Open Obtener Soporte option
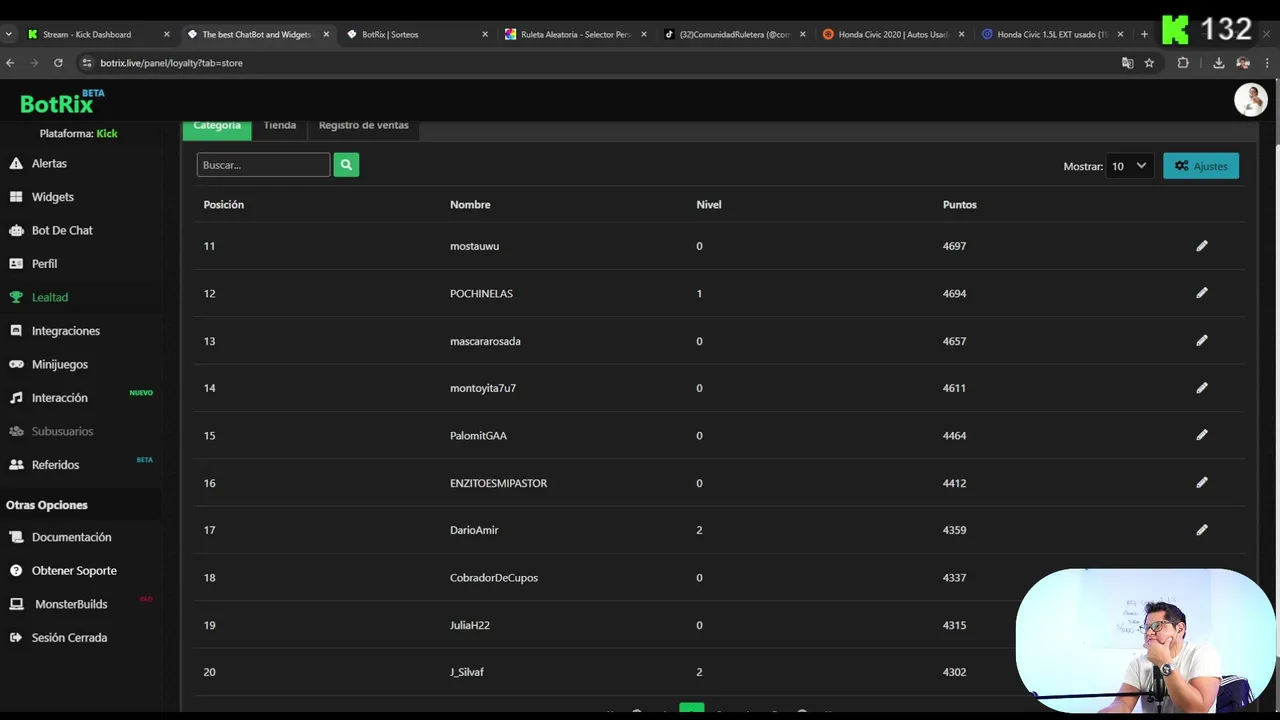 [x=74, y=571]
